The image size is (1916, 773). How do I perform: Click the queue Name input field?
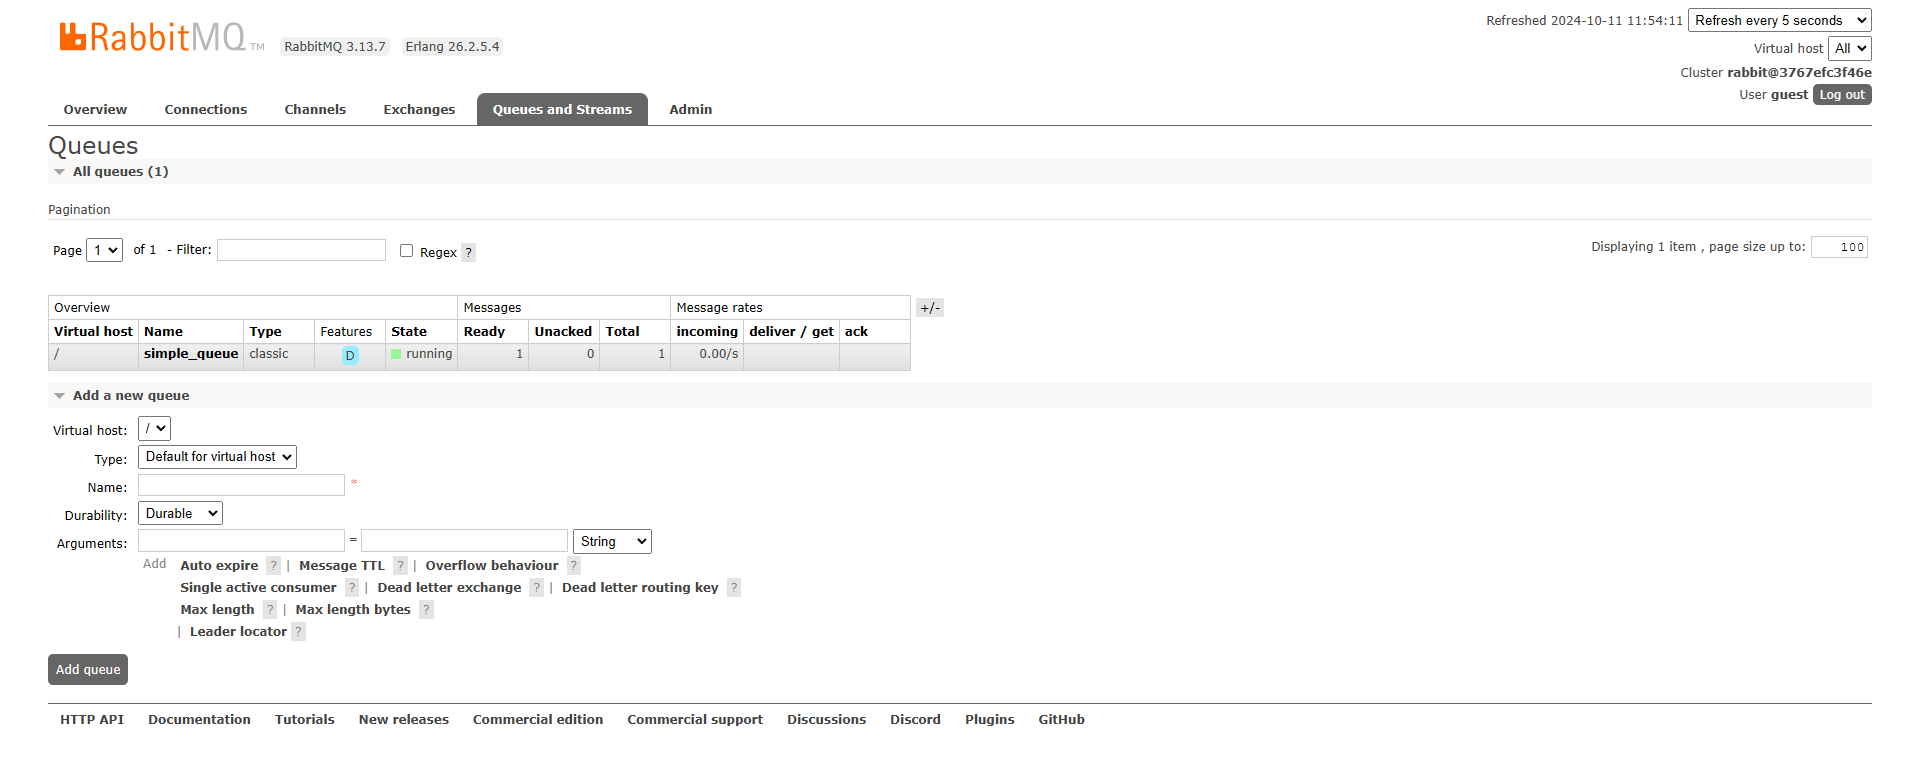pos(241,485)
